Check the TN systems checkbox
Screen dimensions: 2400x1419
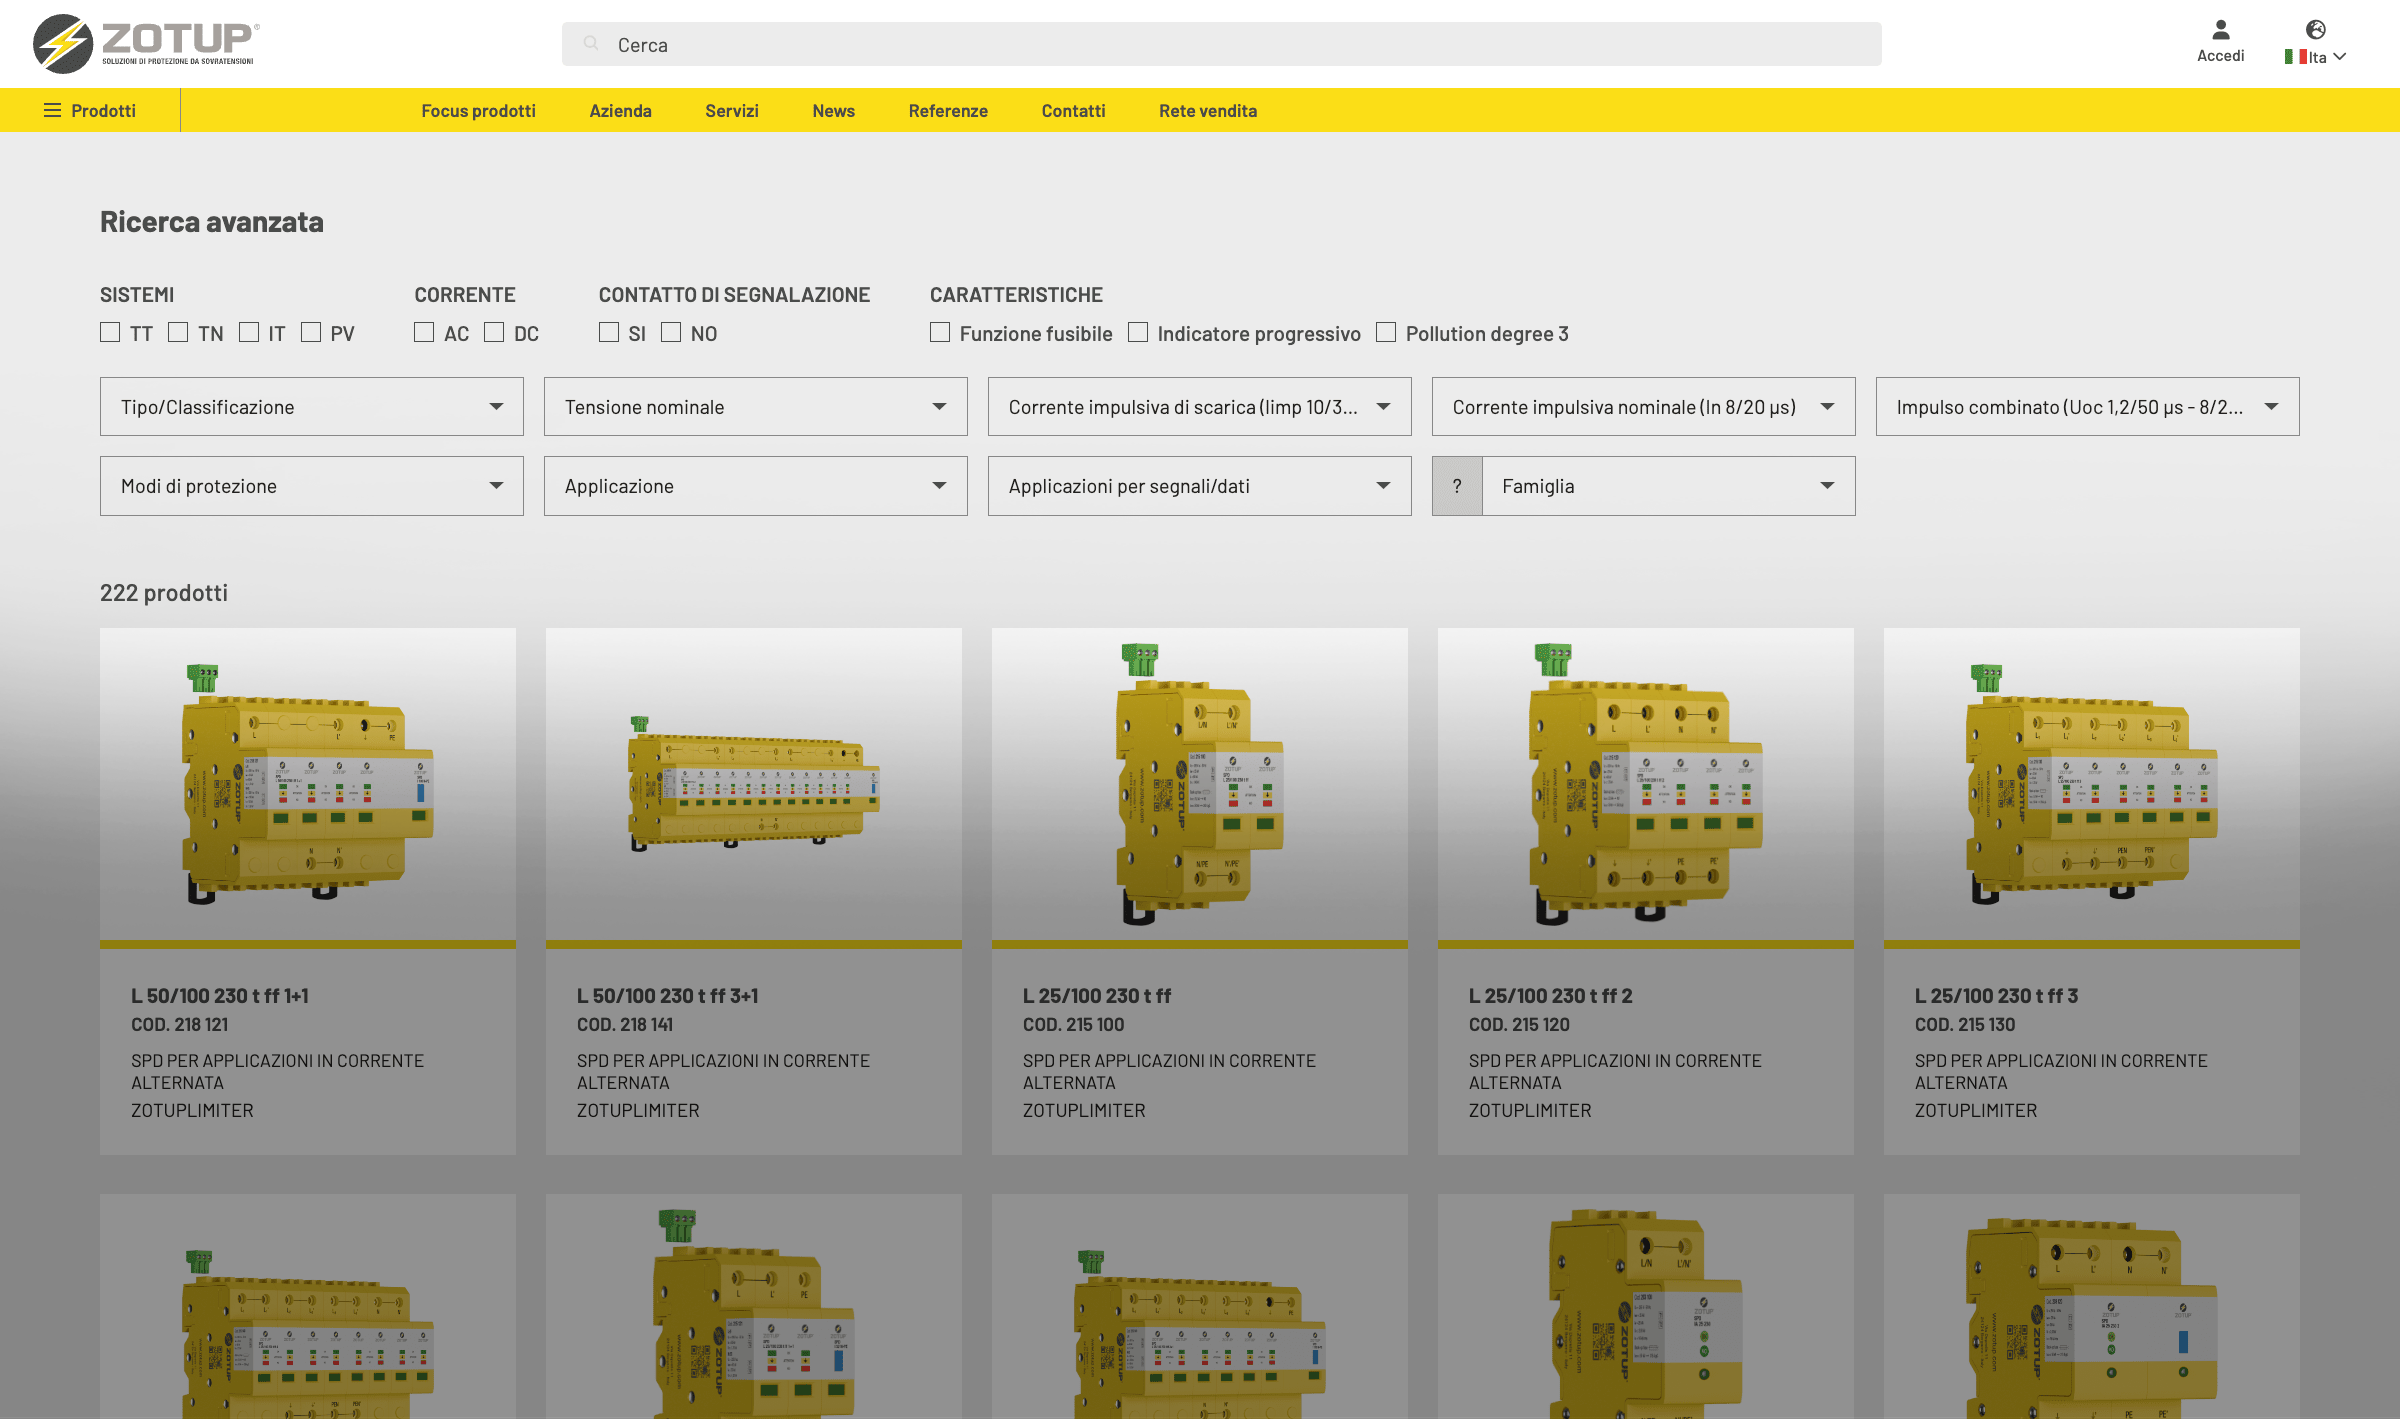(178, 332)
